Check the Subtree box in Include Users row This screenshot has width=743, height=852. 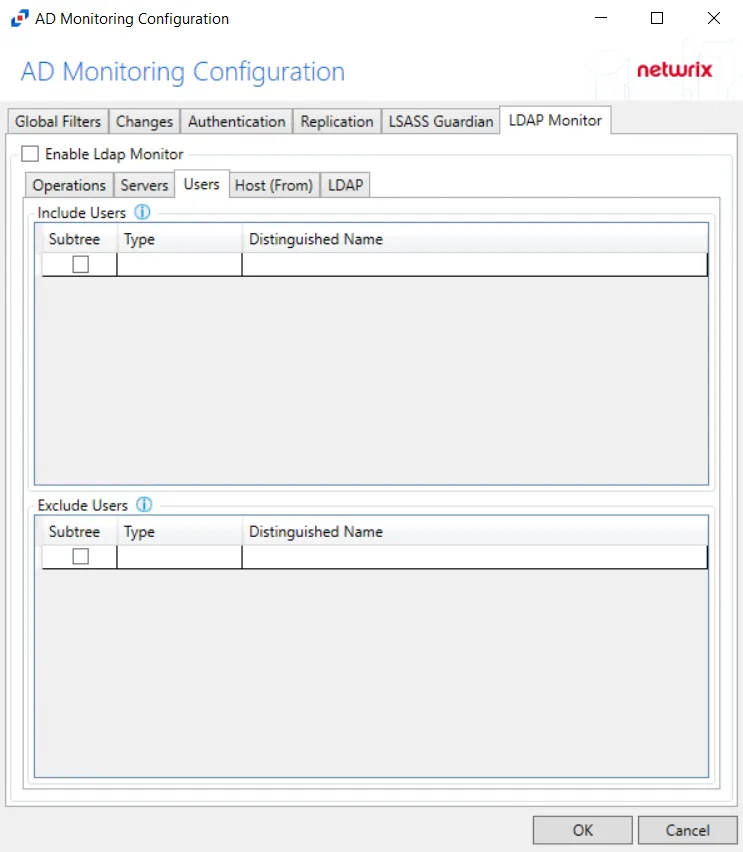80,265
